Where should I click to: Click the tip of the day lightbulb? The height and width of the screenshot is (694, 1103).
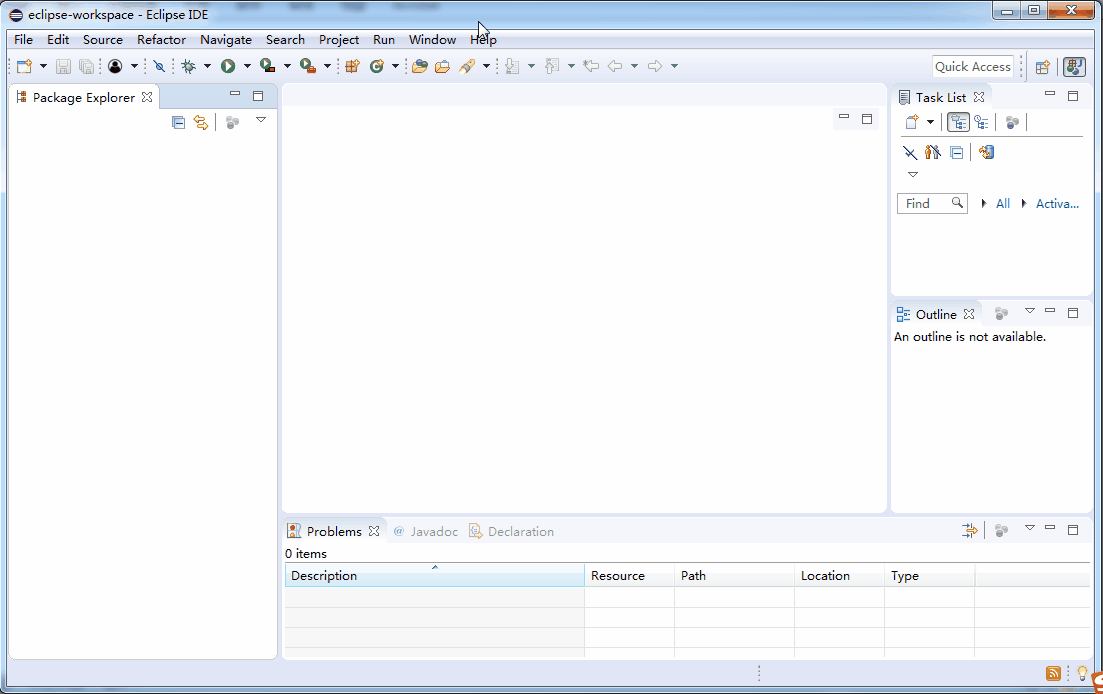click(x=1081, y=673)
